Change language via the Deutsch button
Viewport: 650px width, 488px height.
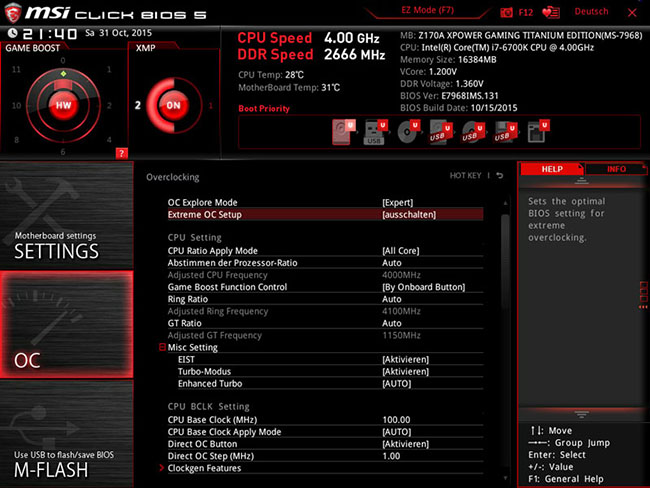point(591,12)
